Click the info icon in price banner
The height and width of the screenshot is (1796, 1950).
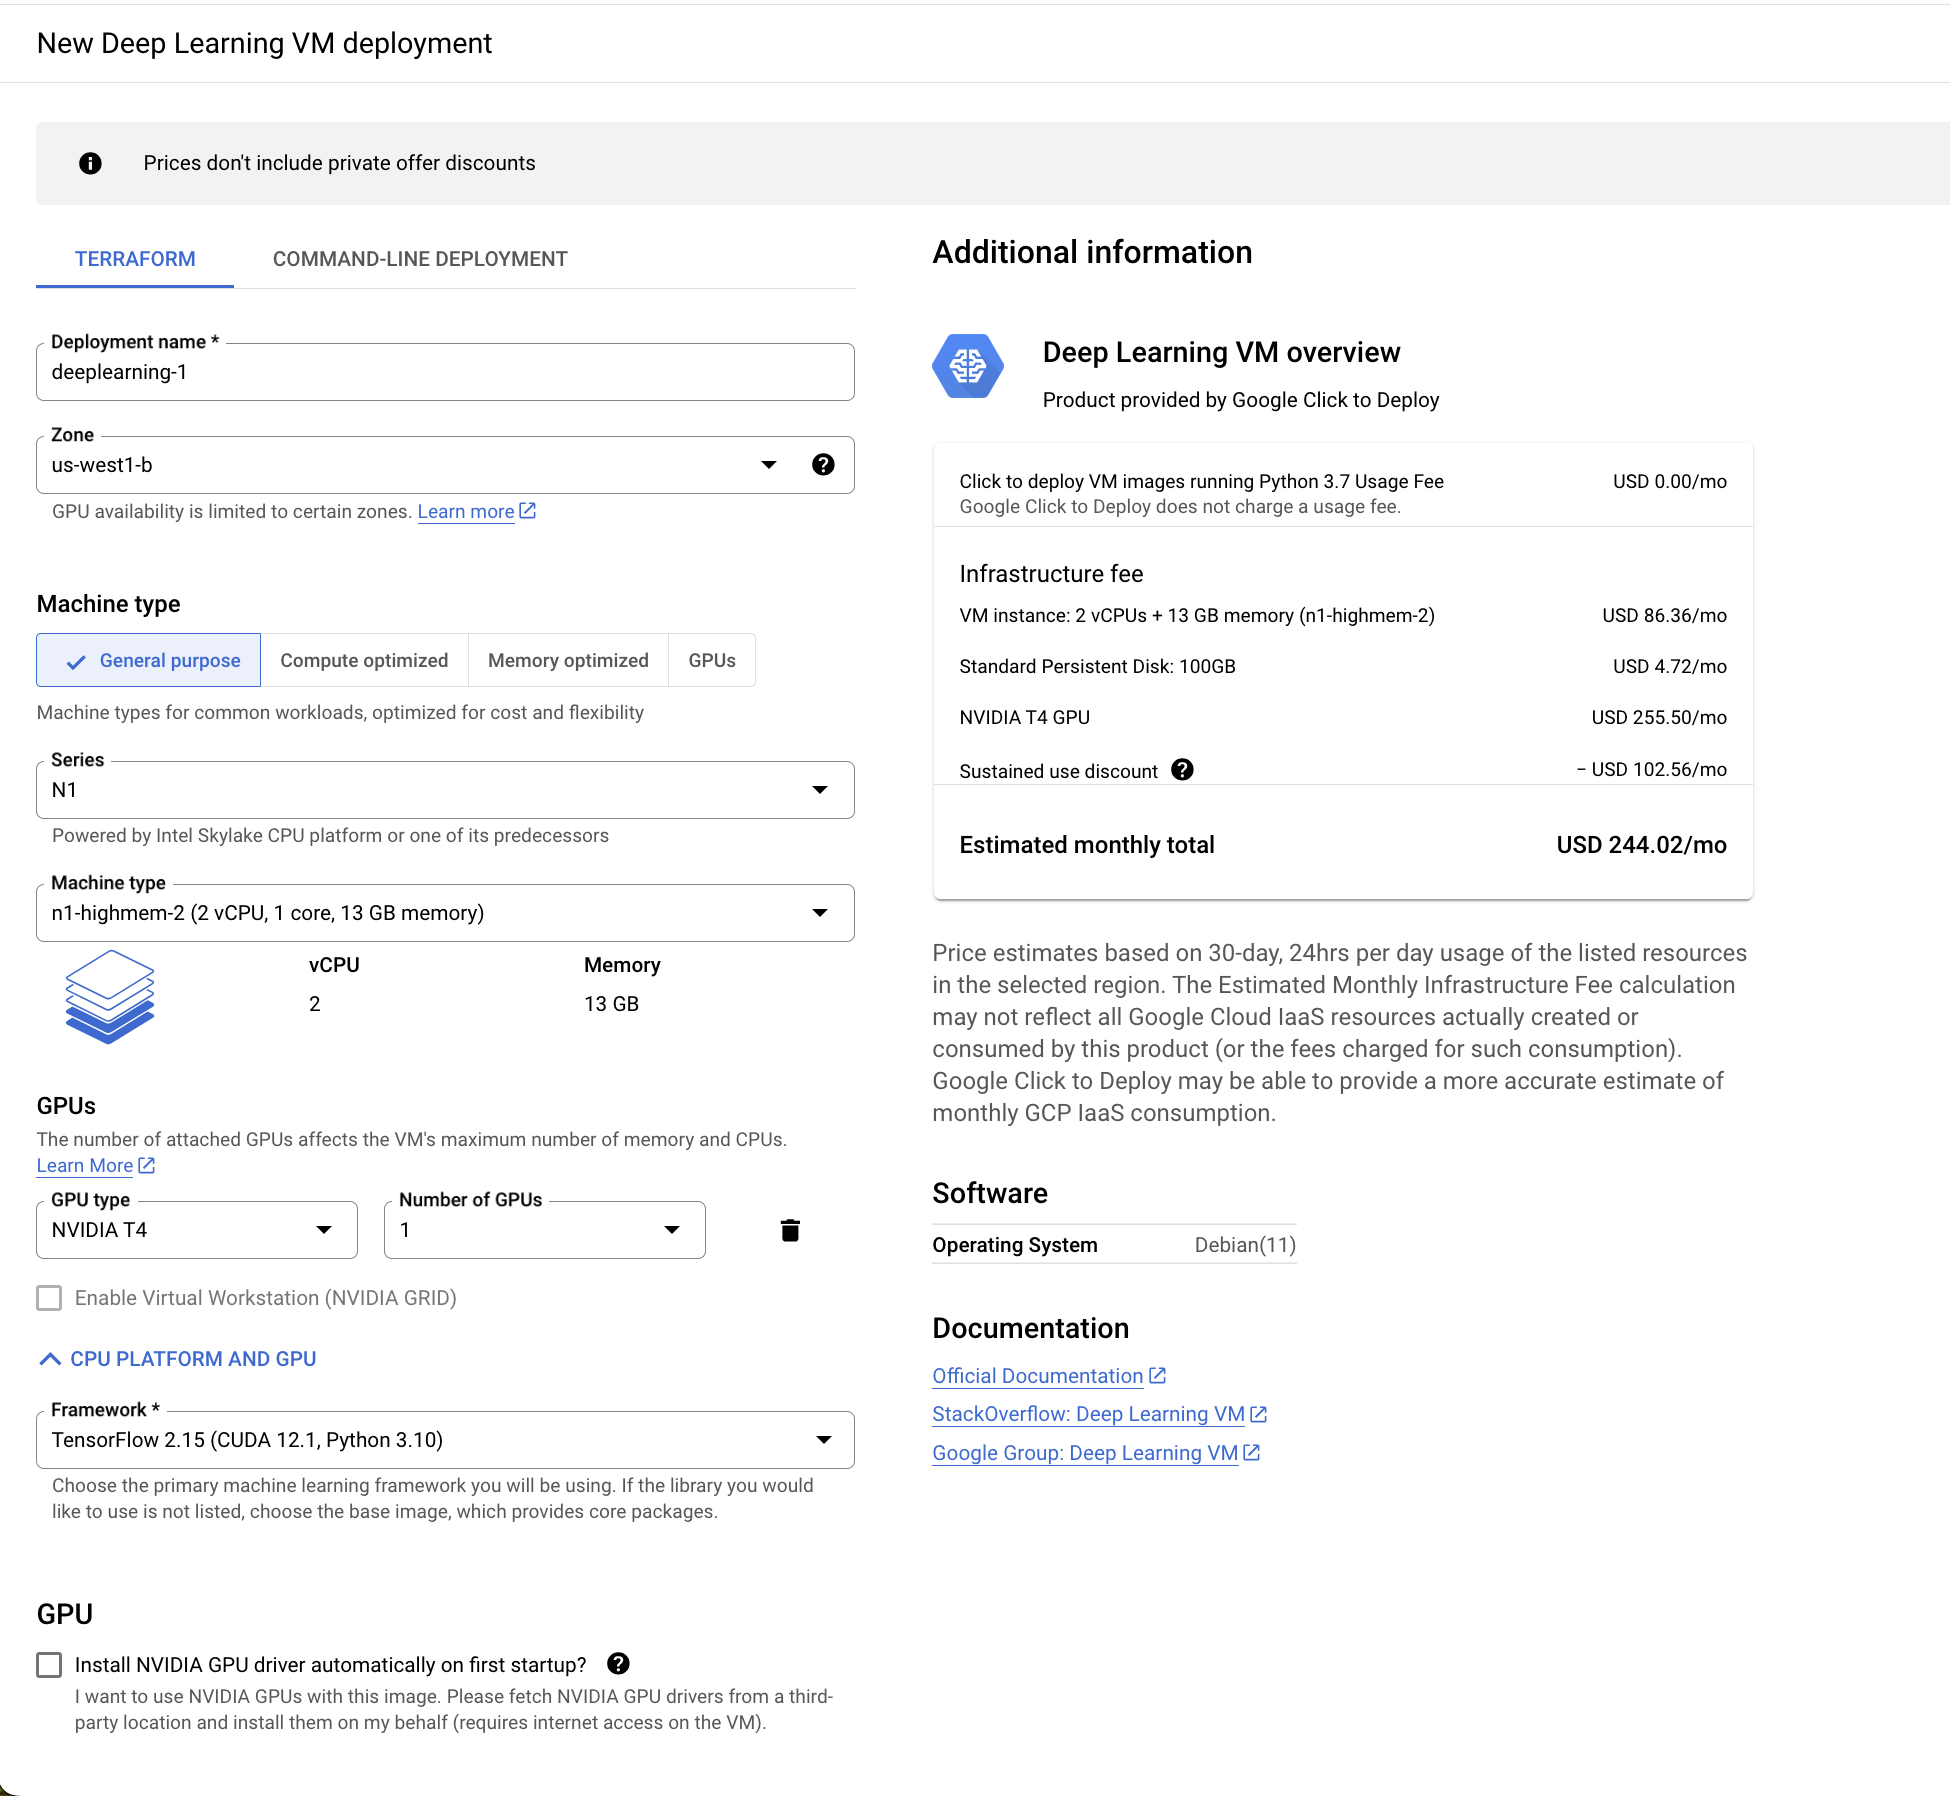tap(90, 163)
